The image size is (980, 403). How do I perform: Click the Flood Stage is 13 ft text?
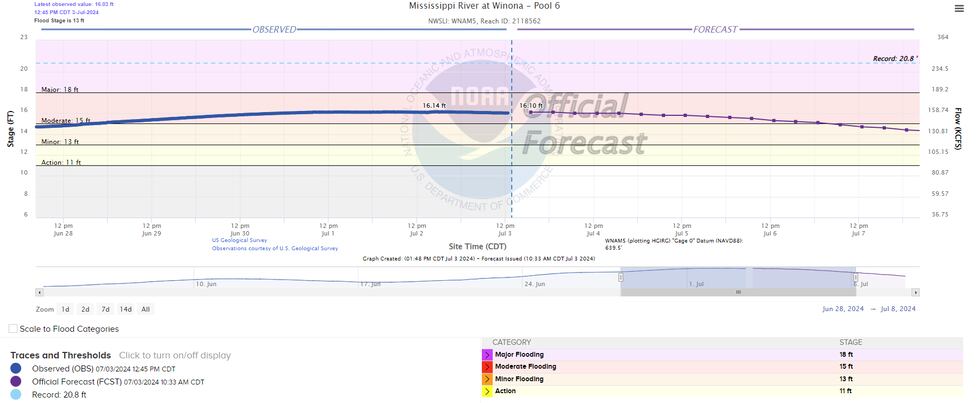(59, 20)
